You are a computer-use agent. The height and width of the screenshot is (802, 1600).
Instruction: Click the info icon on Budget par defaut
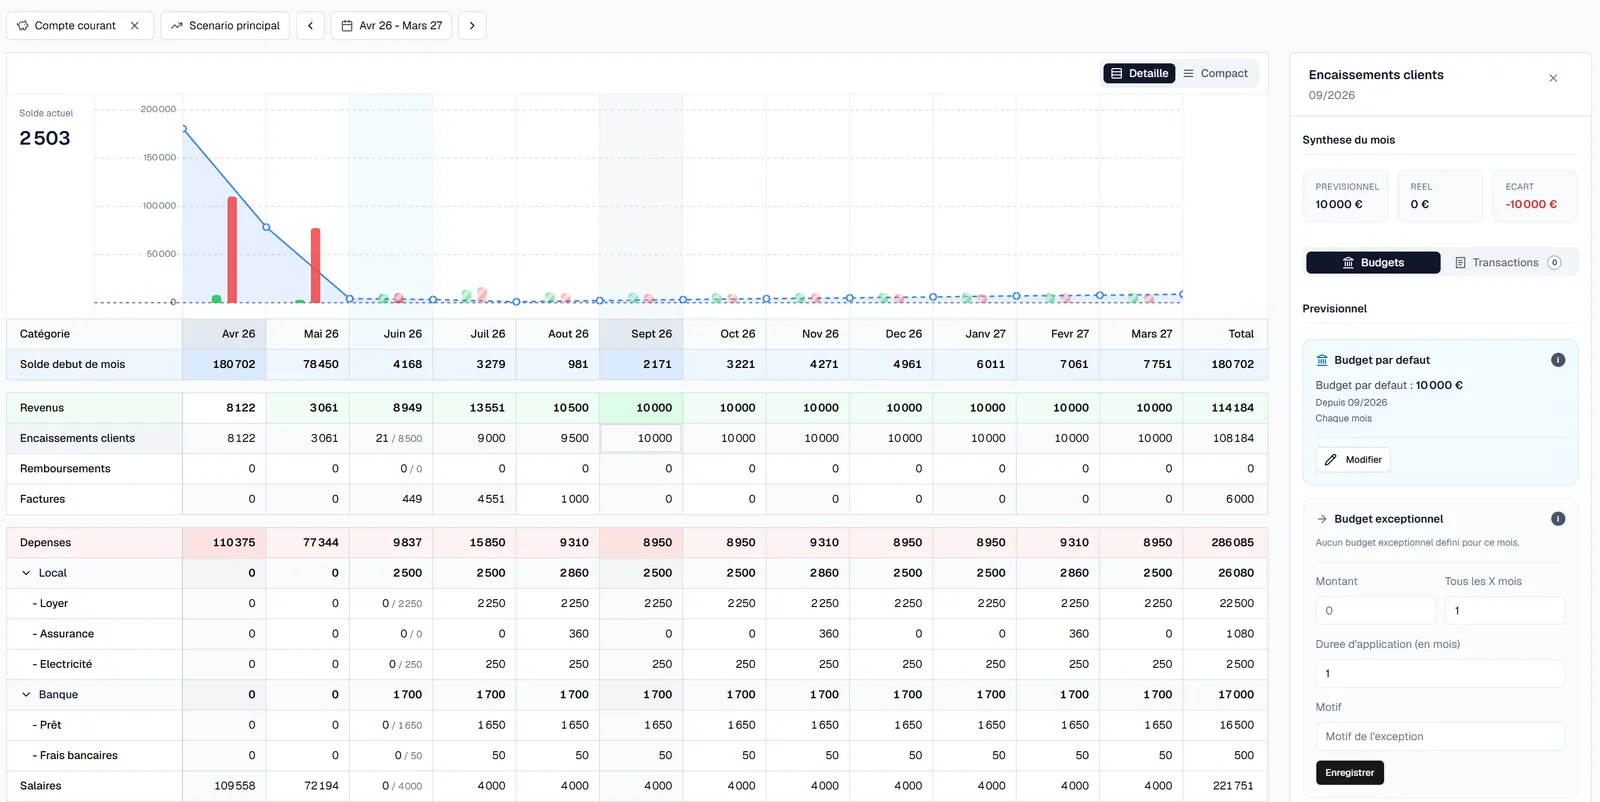1558,360
